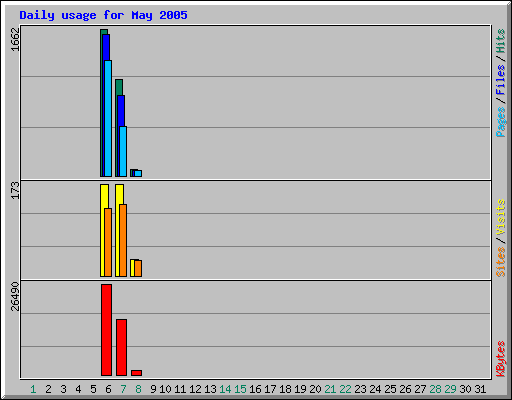Click the red KBytes bar for day 7
512x400 pixels.
(121, 347)
